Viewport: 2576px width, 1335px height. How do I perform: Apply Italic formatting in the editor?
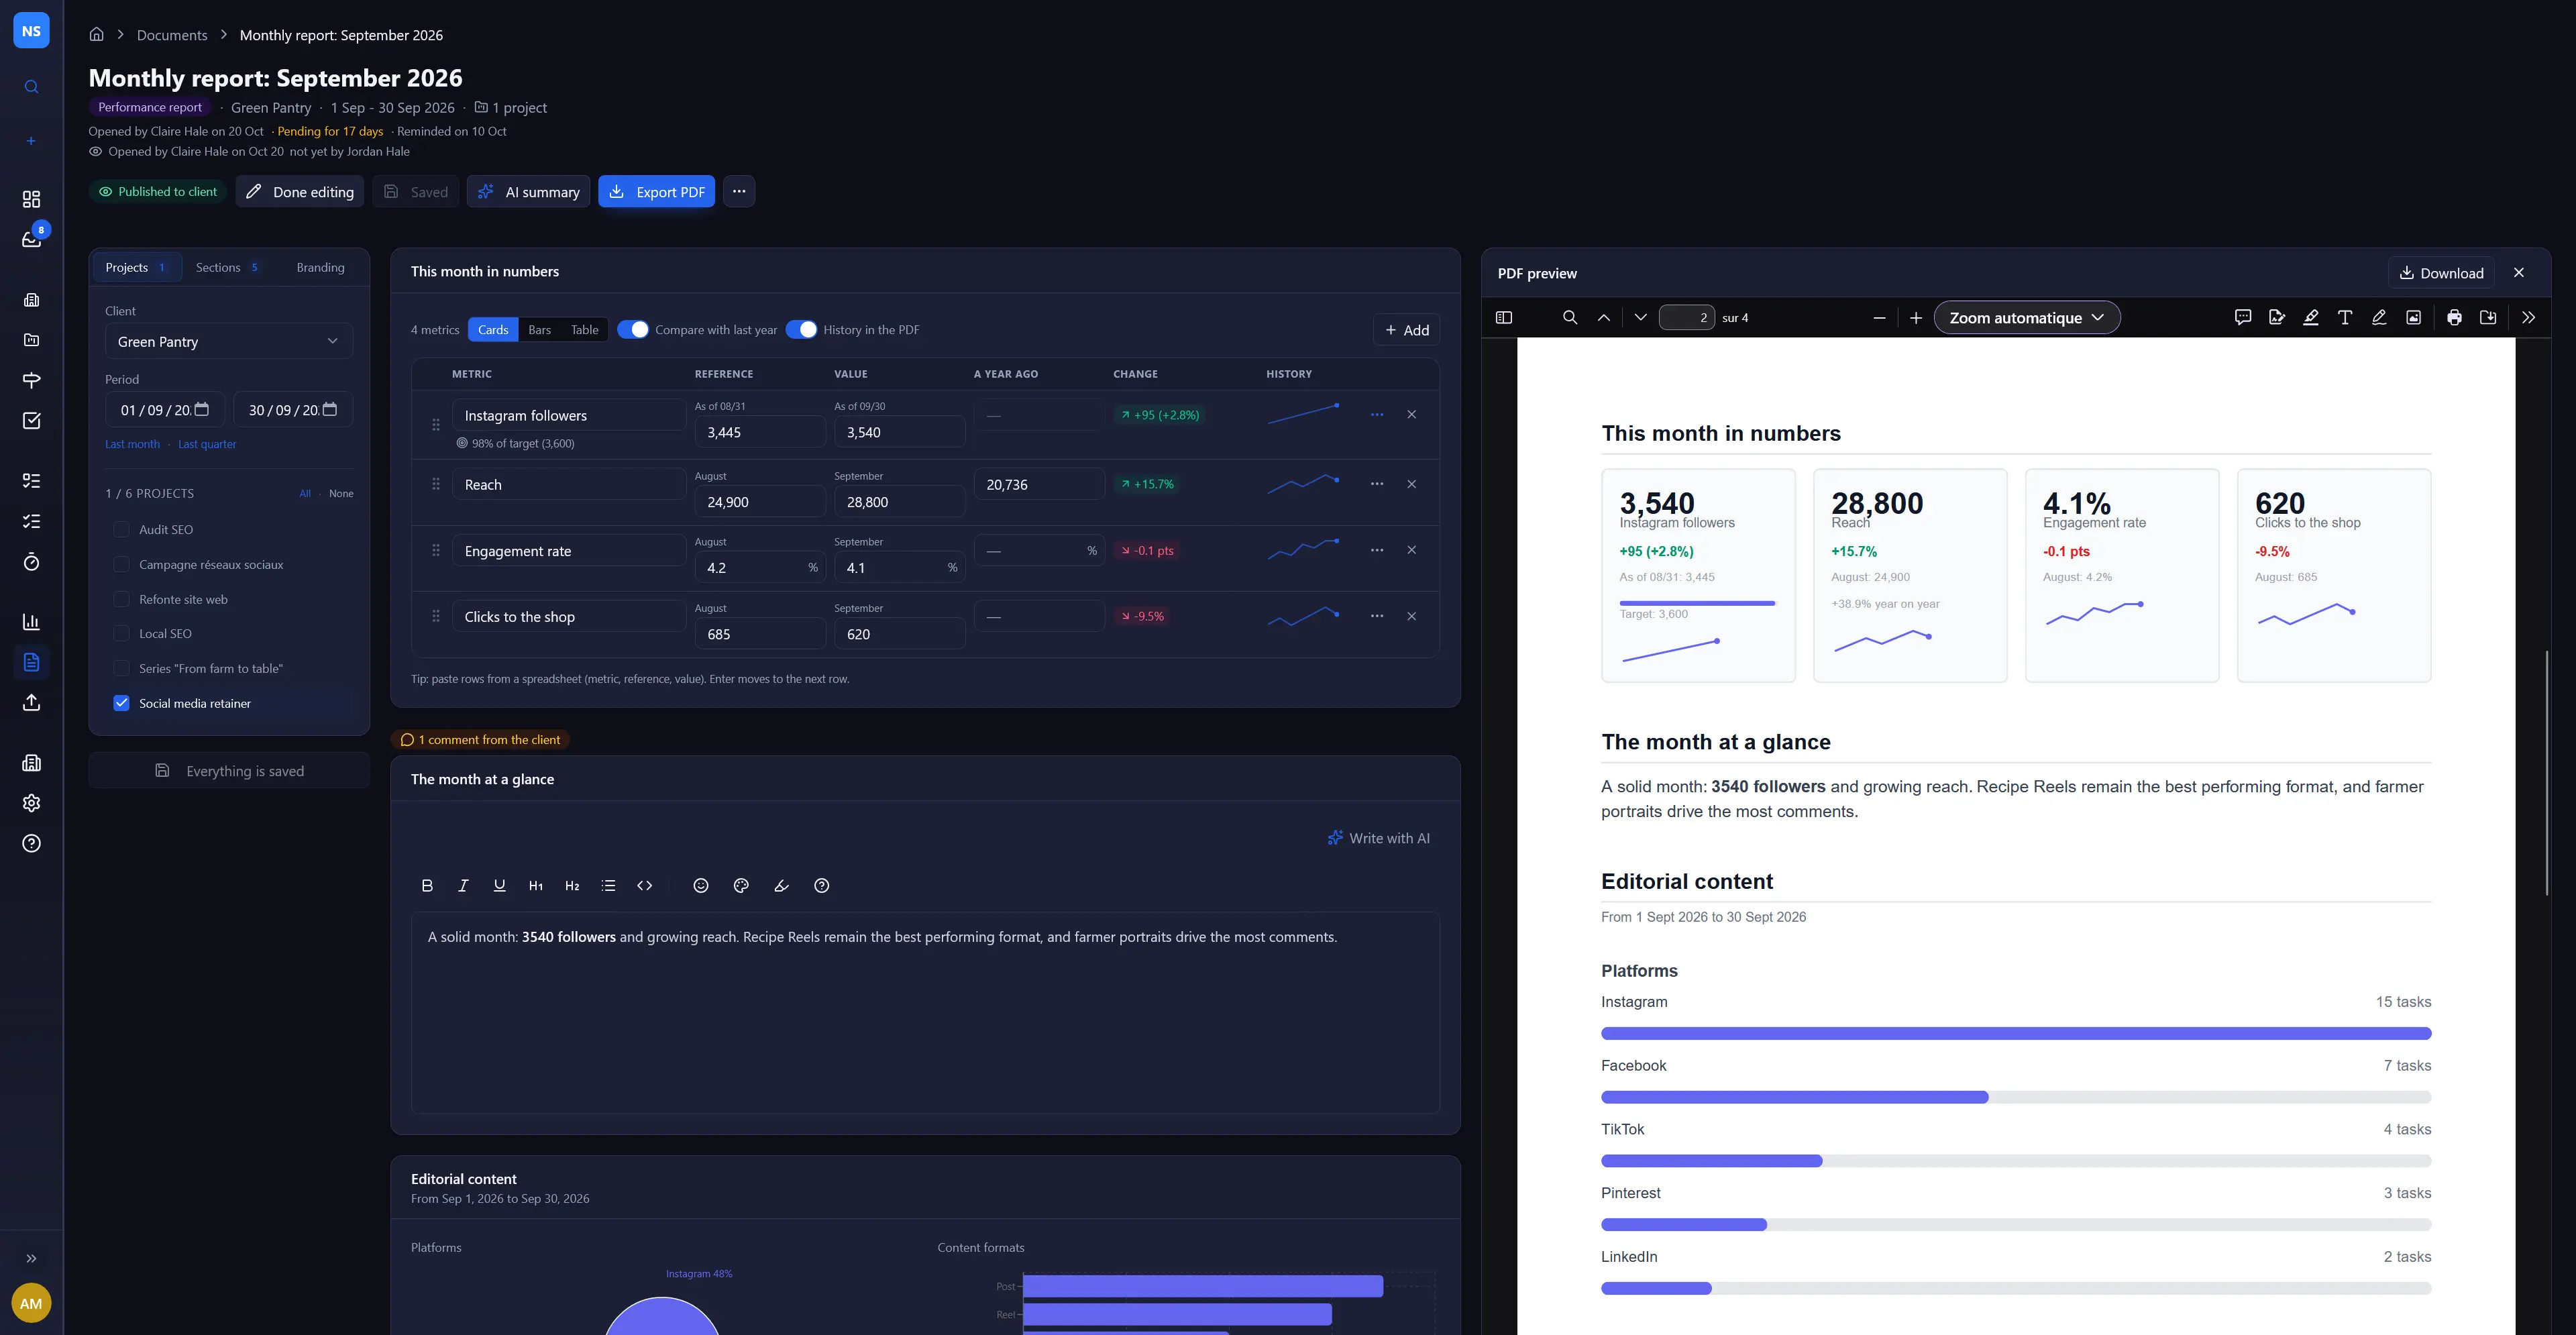tap(463, 886)
